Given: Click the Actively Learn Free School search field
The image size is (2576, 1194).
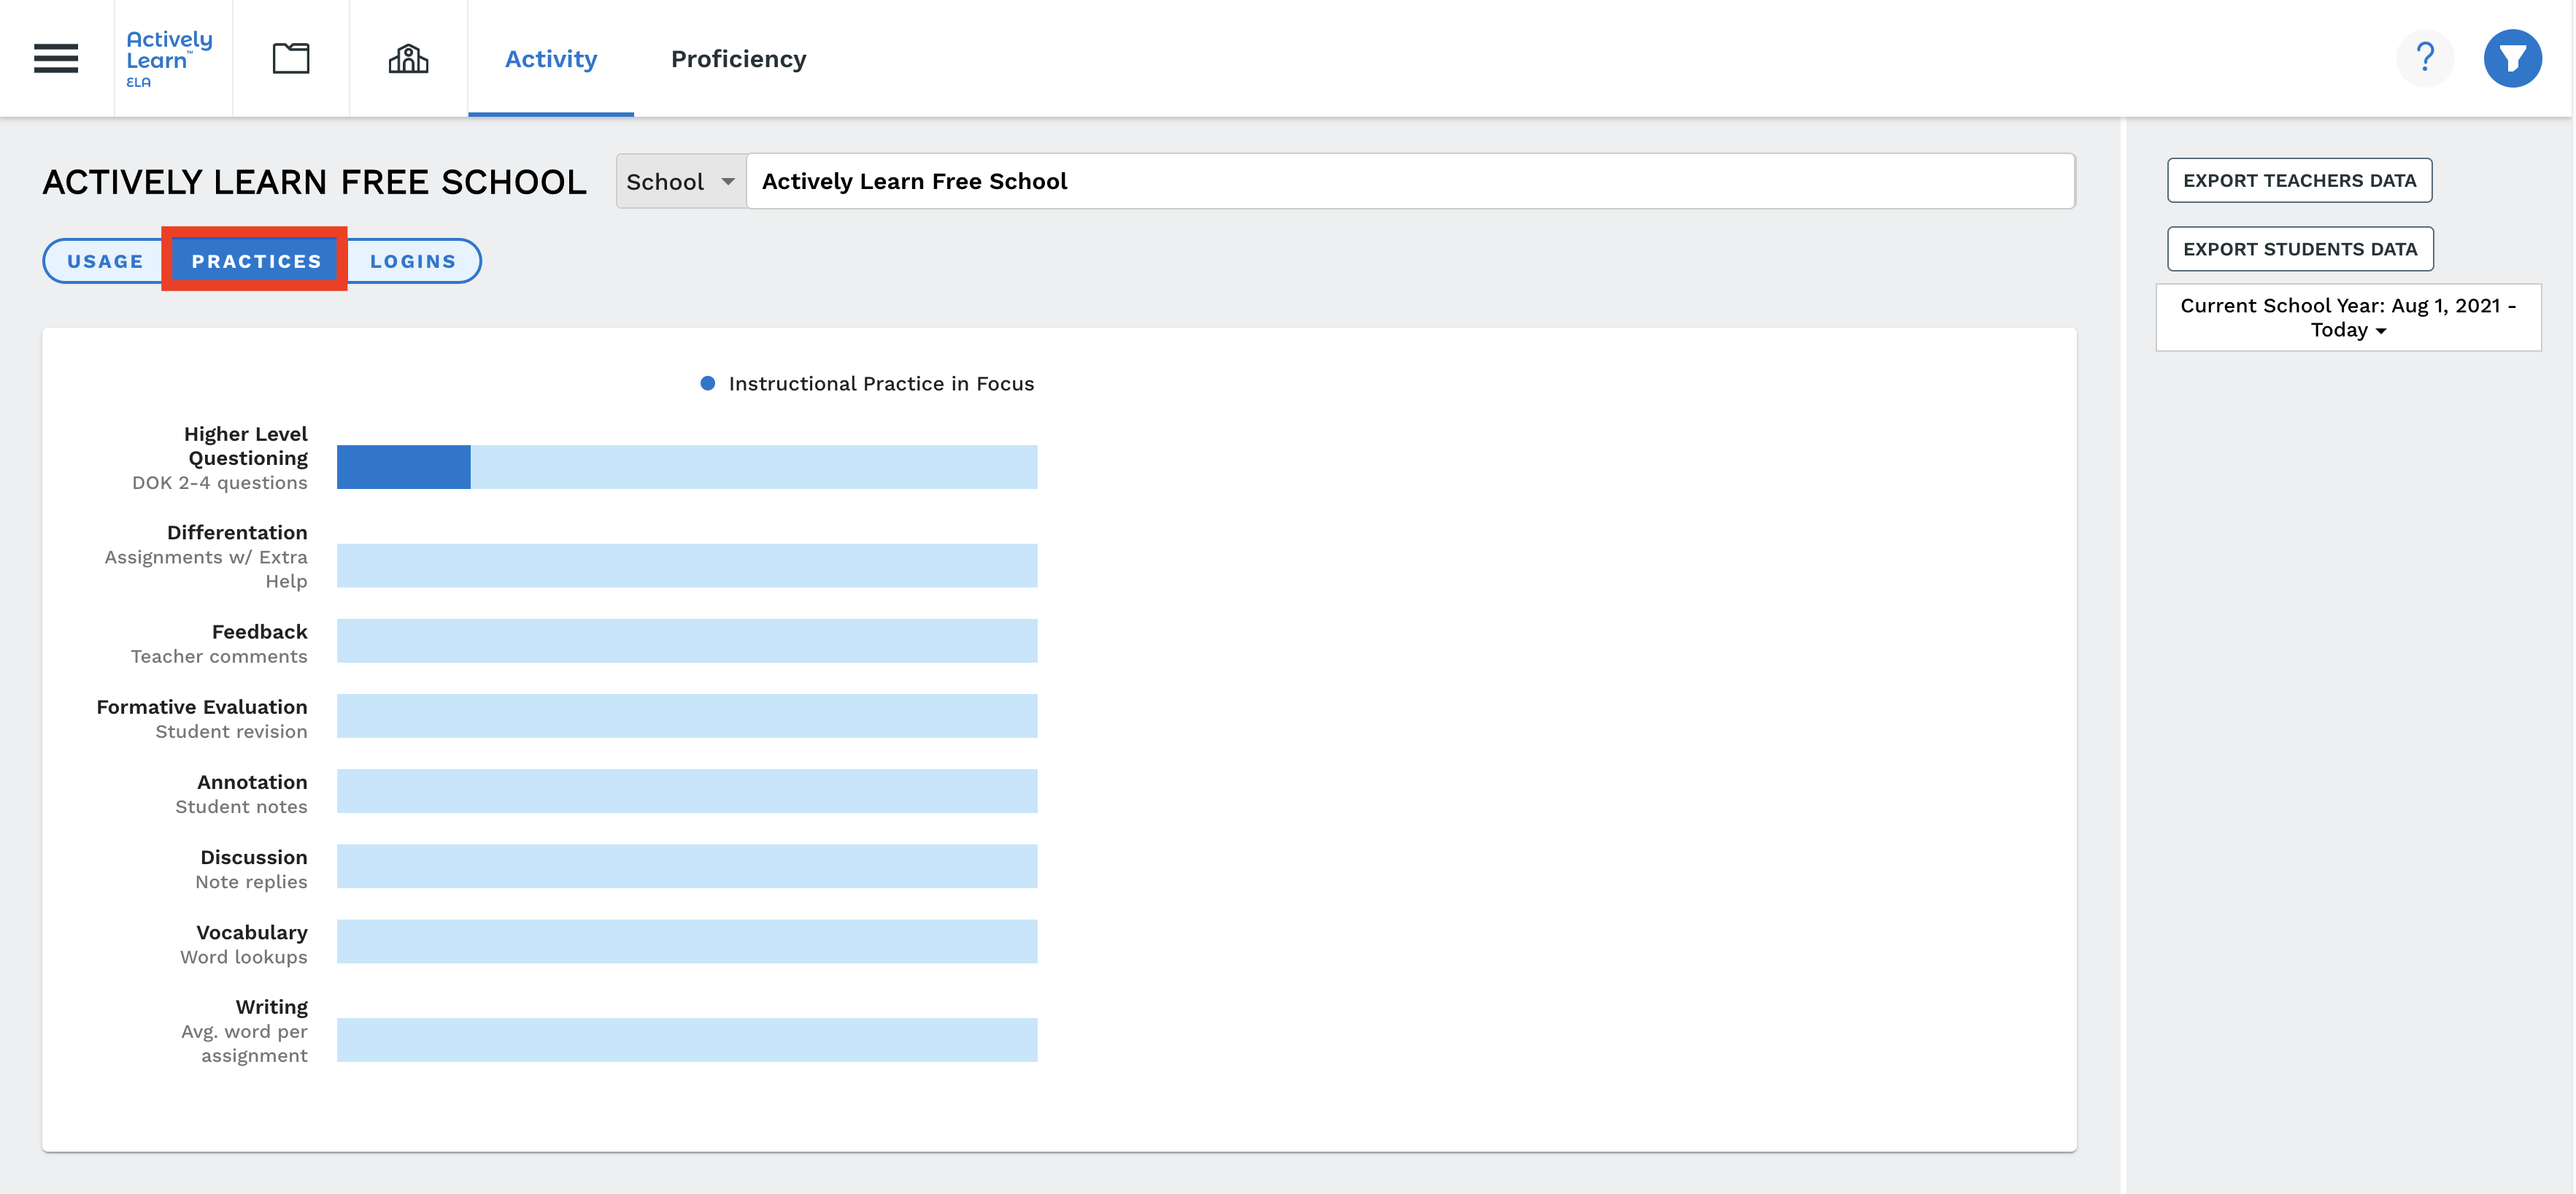Looking at the screenshot, I should pos(1410,181).
